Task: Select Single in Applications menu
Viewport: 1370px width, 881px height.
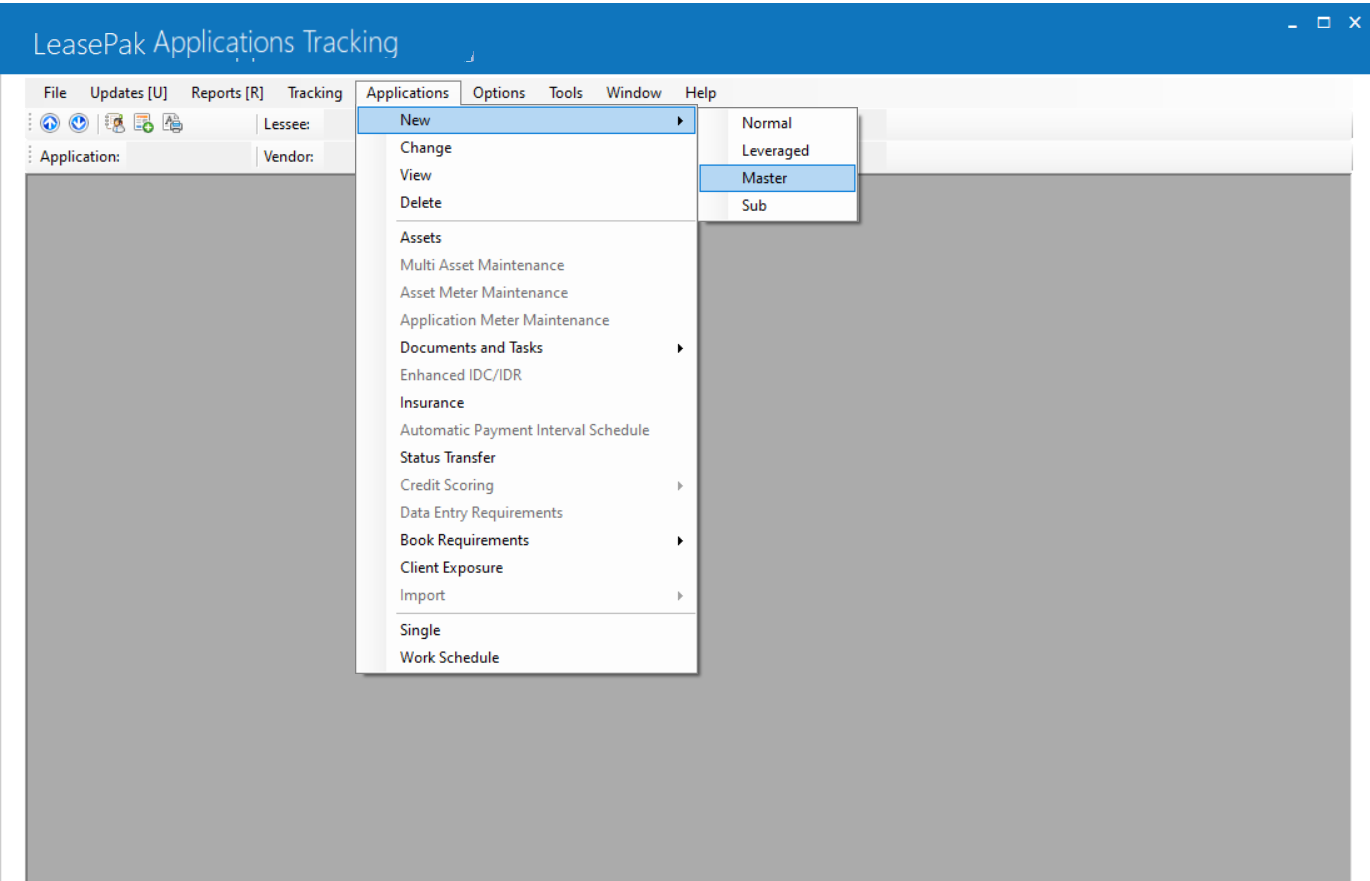Action: coord(527,631)
